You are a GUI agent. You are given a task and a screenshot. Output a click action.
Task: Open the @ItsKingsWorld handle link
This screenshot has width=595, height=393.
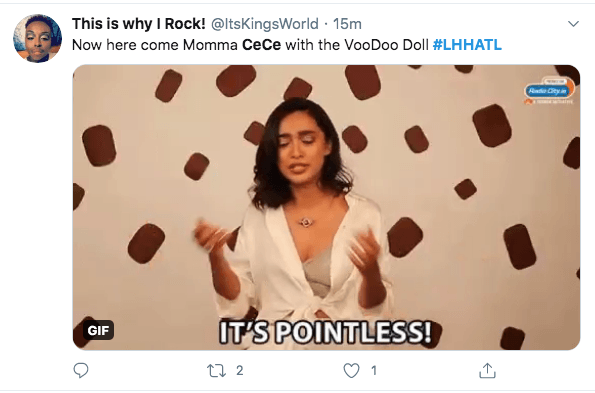click(264, 24)
